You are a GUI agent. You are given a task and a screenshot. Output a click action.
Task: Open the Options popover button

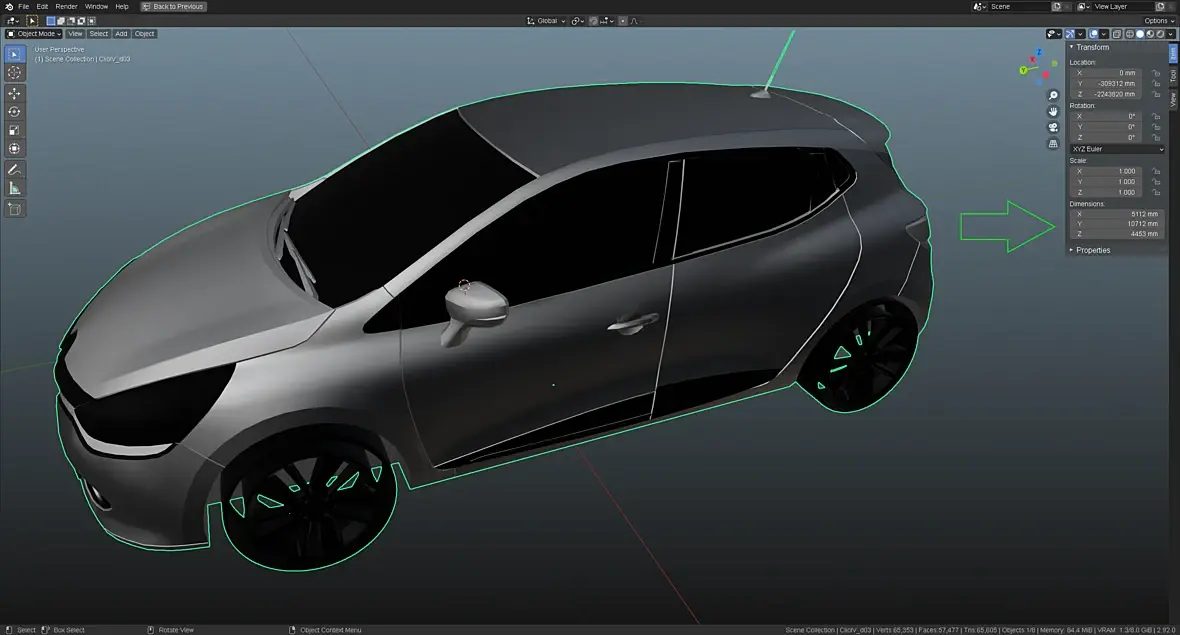pos(1158,21)
